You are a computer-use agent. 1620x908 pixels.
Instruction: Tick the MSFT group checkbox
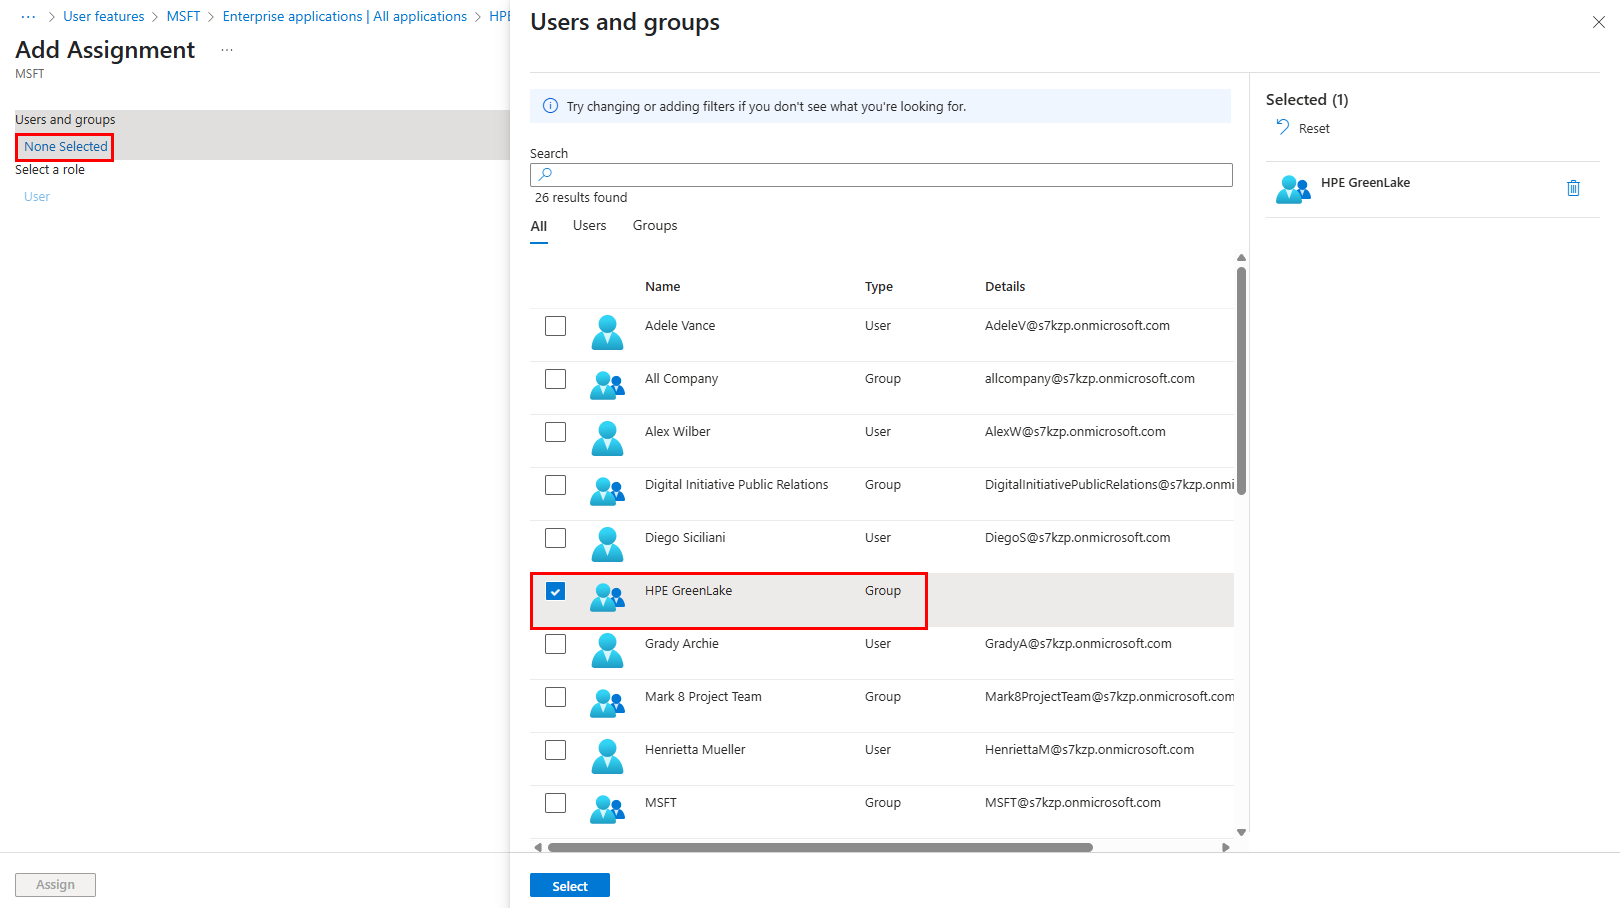click(x=555, y=803)
